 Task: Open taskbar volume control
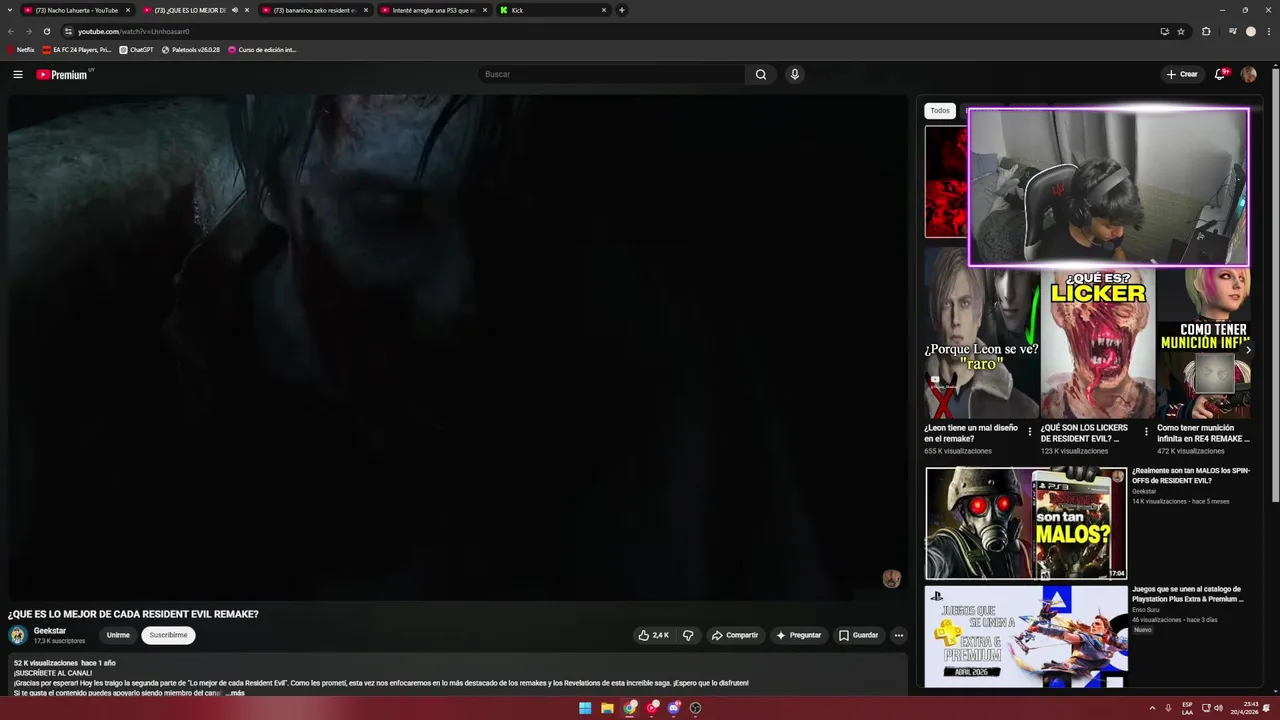[x=1218, y=708]
